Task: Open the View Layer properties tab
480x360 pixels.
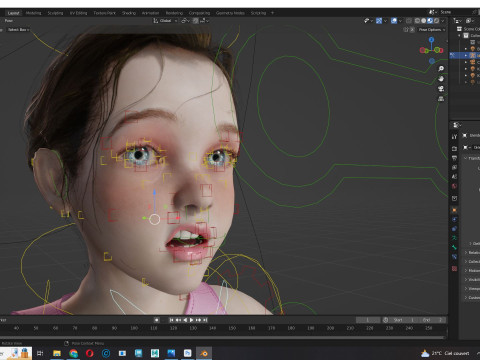Action: (x=454, y=167)
